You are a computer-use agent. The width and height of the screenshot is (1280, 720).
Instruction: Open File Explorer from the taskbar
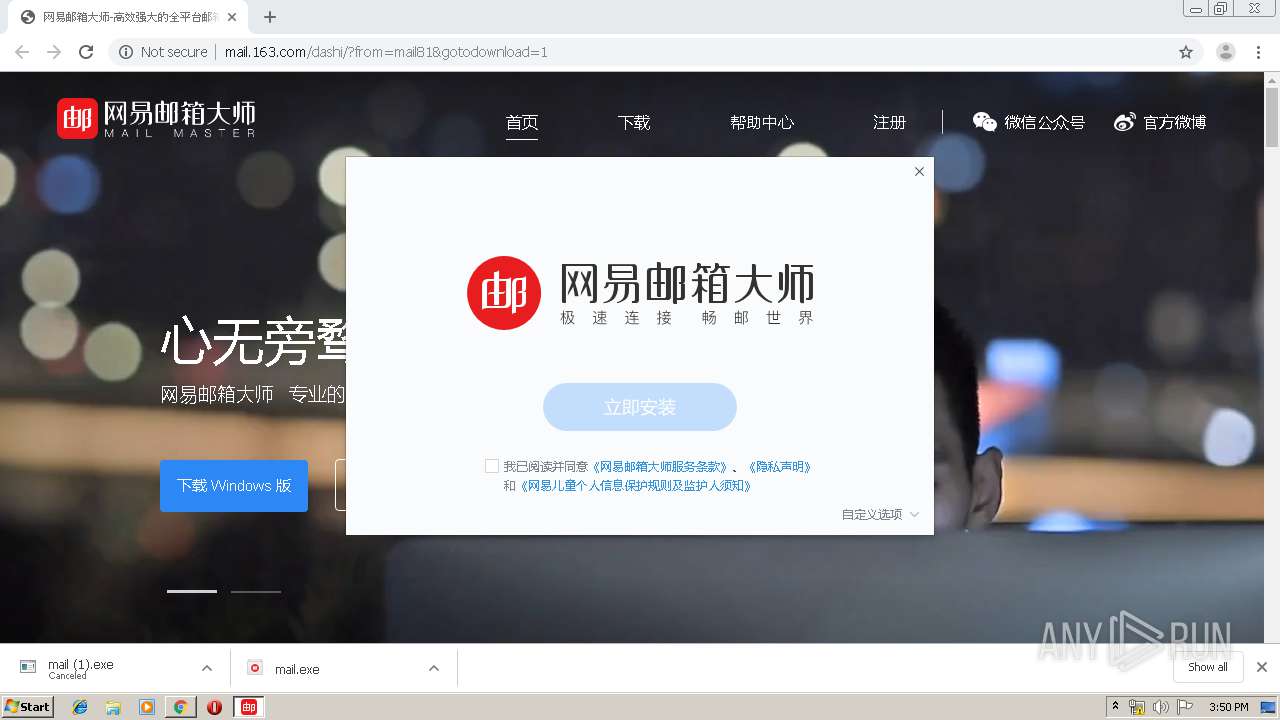tap(113, 707)
